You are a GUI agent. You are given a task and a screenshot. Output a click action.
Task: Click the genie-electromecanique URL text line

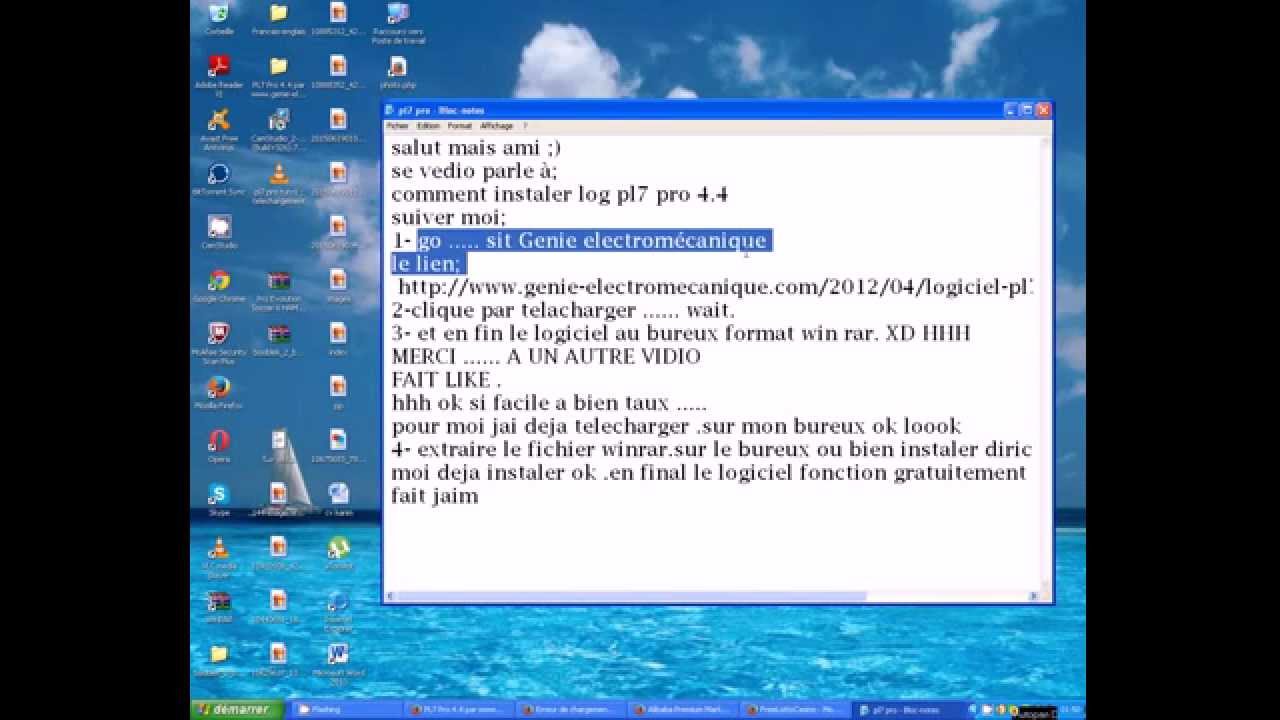pyautogui.click(x=715, y=287)
